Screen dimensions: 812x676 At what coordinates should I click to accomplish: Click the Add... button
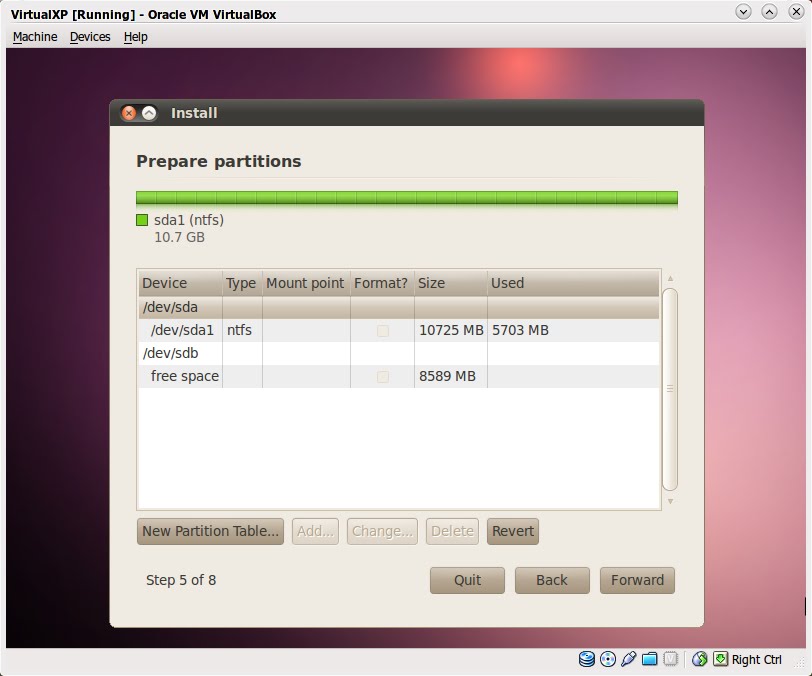click(315, 531)
